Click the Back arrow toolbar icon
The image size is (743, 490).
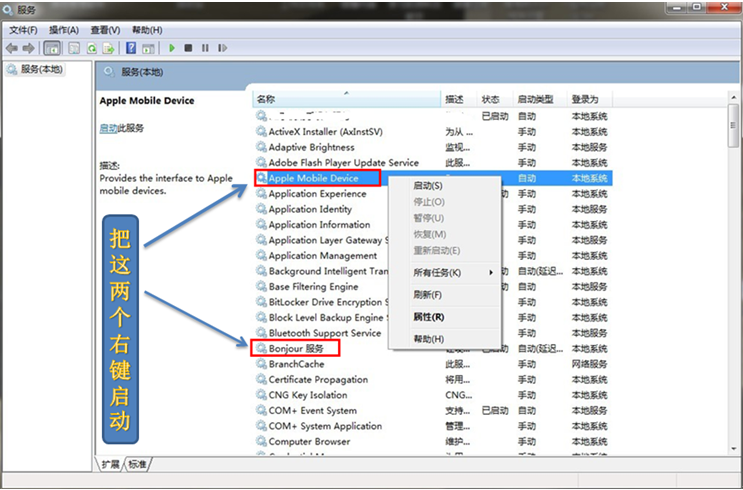coord(12,48)
